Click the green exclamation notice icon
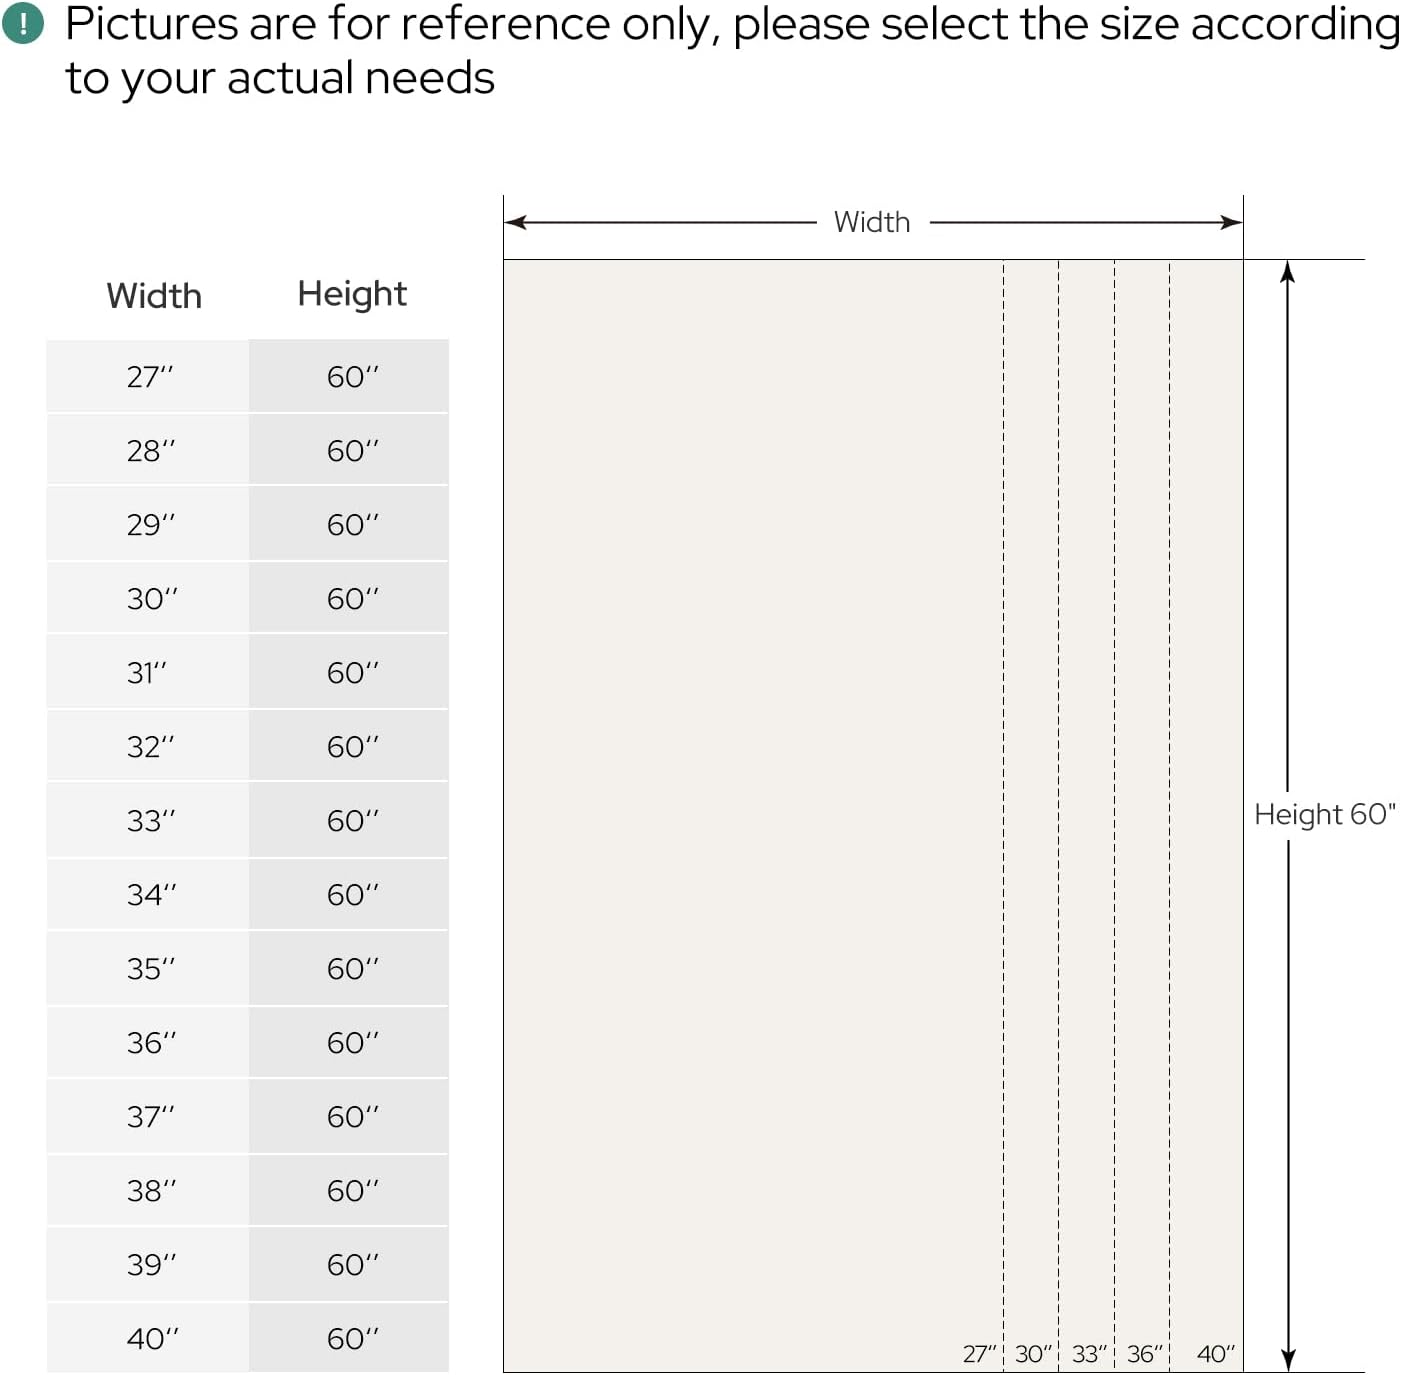Screen dimensions: 1401x1375 pos(23,24)
